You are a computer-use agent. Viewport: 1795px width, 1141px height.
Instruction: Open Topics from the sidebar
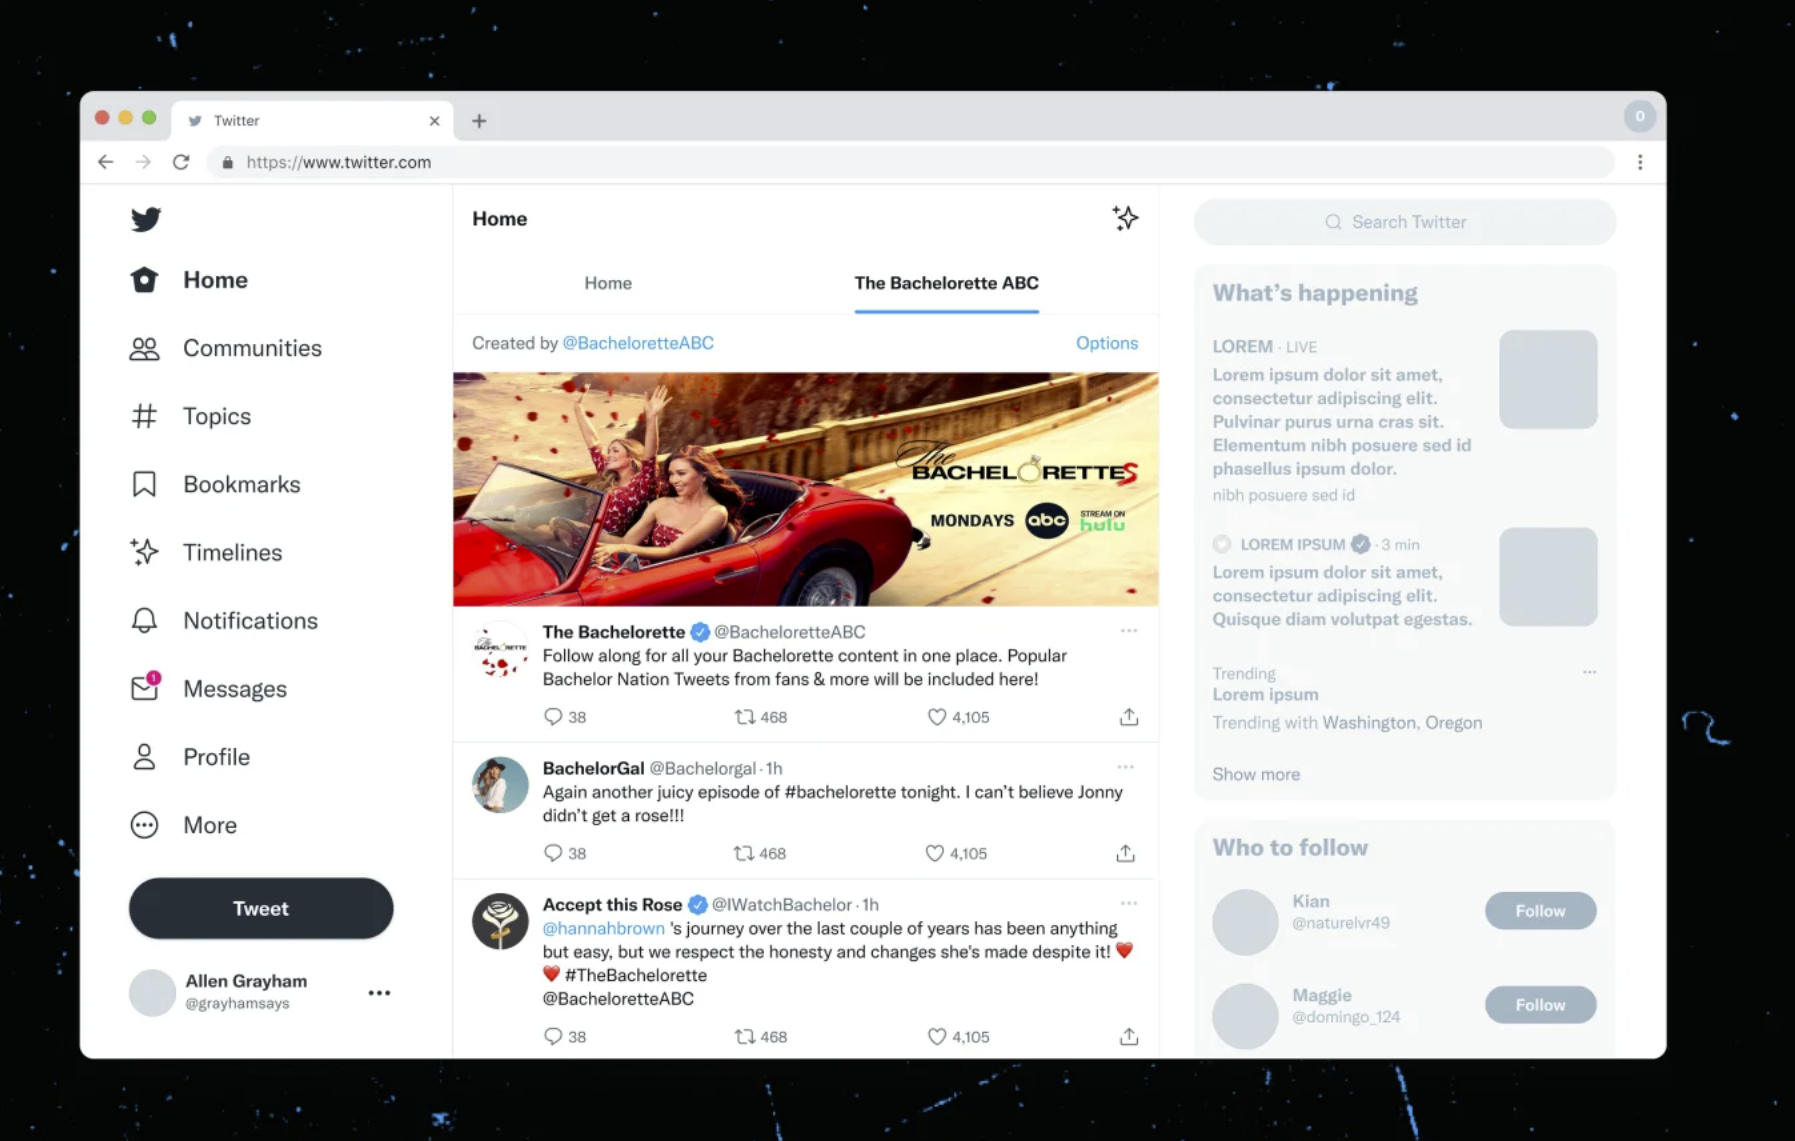[190, 416]
